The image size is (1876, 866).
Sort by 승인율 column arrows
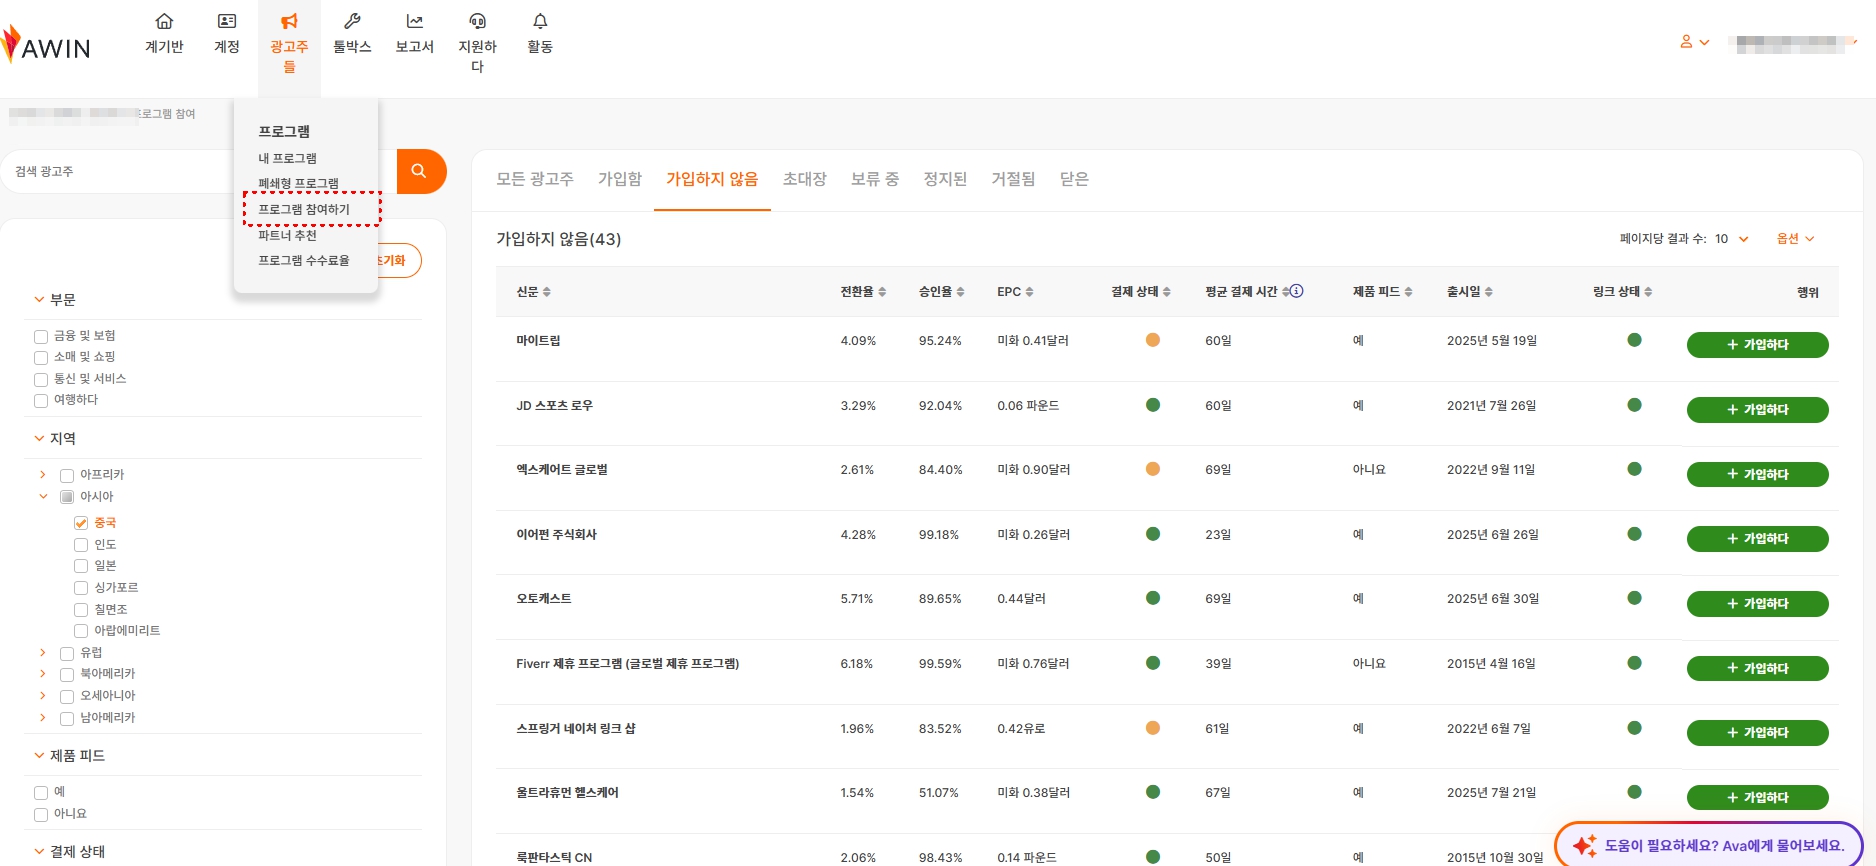[x=960, y=292]
